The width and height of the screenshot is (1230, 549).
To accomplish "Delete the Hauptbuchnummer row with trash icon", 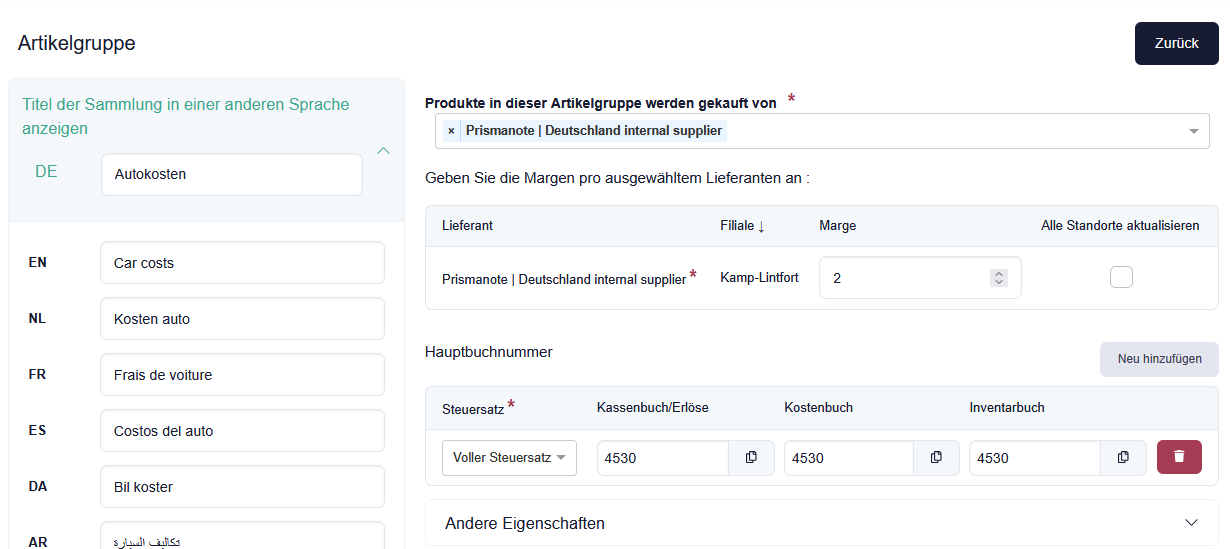I will [x=1179, y=457].
